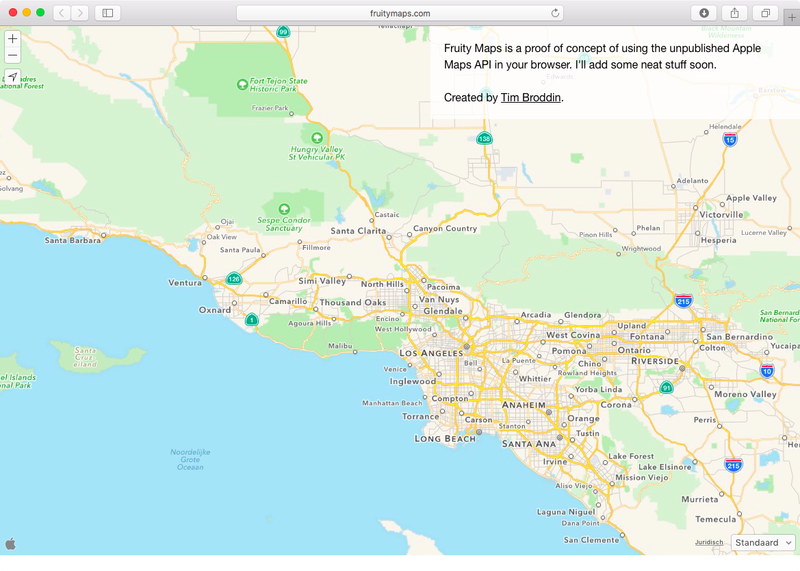Viewport: 800px width, 571px height.
Task: Click Route 138 highway shield
Action: [484, 138]
